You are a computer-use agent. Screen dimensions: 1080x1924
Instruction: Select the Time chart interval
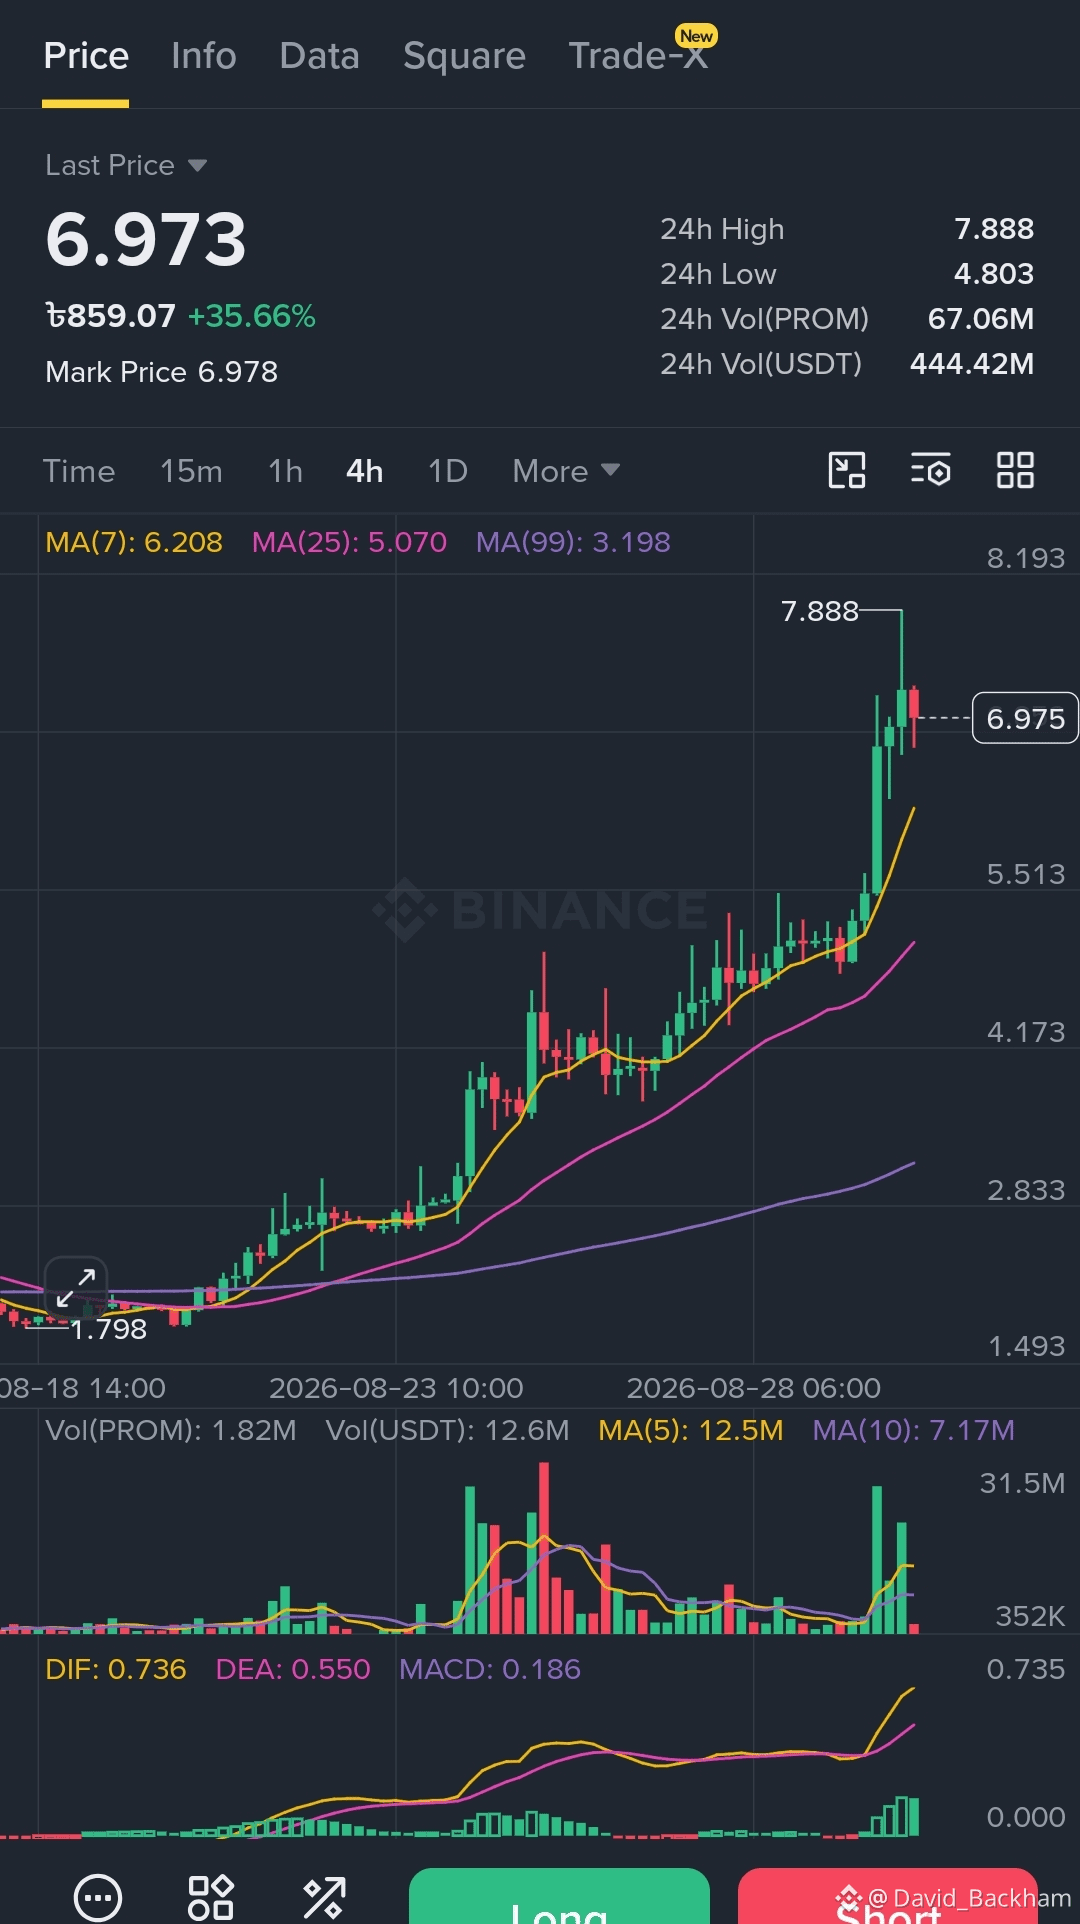point(79,471)
